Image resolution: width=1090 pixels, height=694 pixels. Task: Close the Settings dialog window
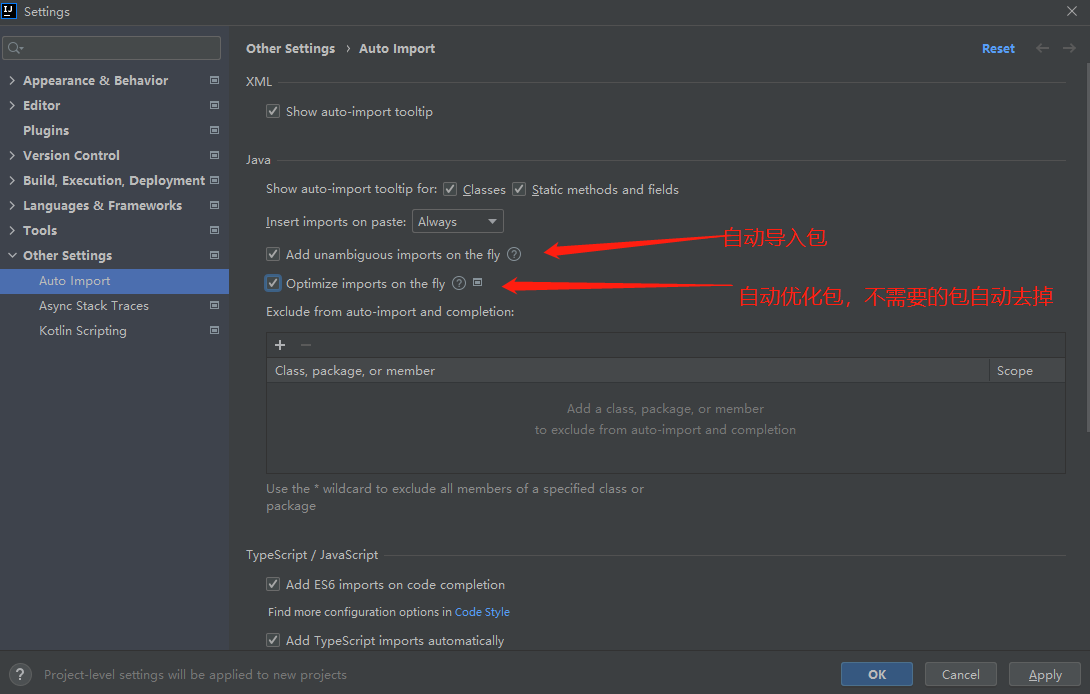pos(1071,11)
